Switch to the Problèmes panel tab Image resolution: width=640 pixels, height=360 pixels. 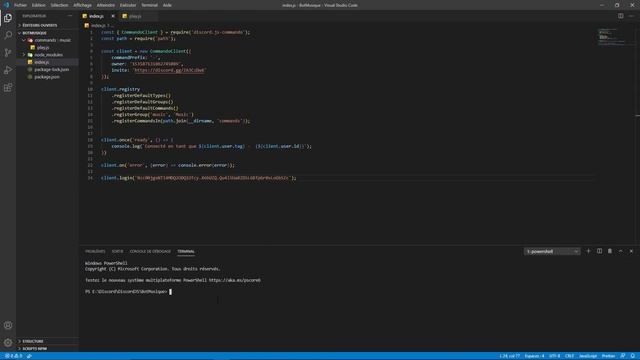click(95, 251)
